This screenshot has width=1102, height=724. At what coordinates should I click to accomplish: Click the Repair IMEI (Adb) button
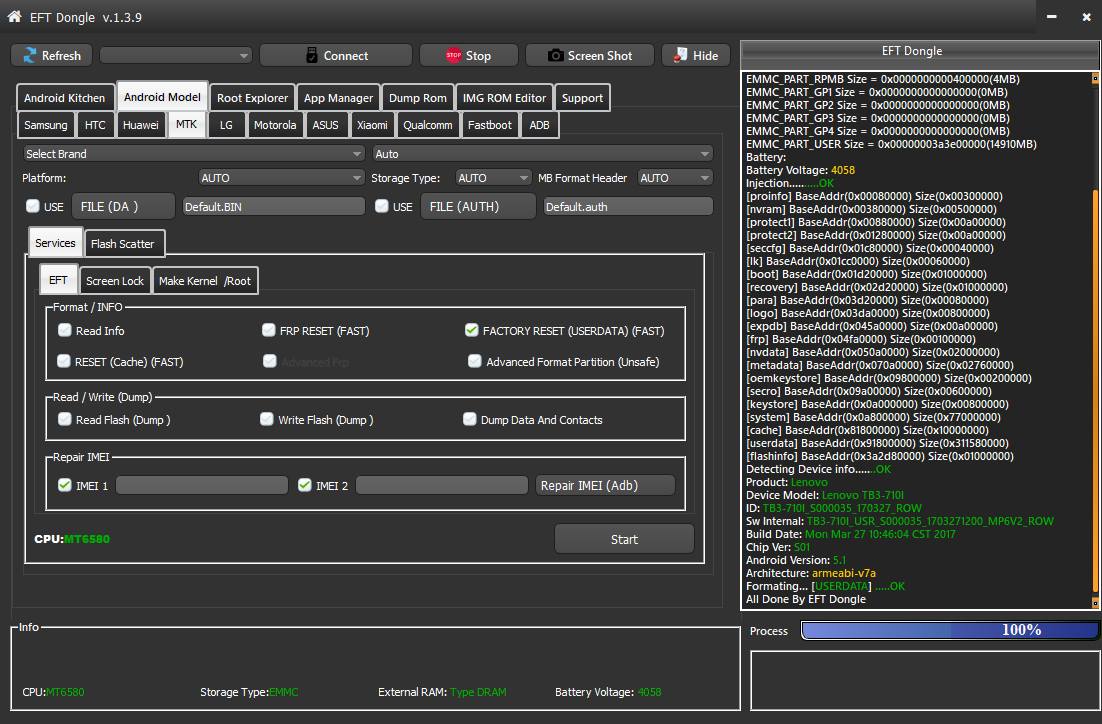point(604,485)
